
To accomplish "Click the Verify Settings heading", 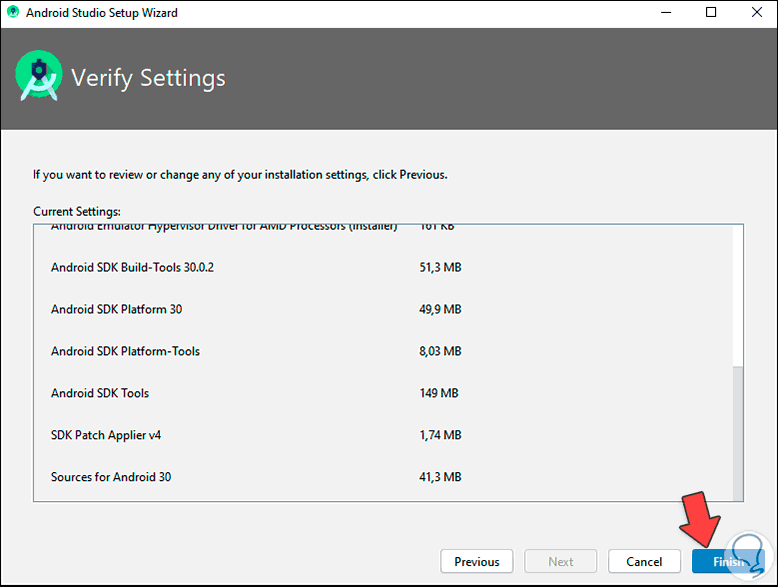I will pyautogui.click(x=148, y=78).
